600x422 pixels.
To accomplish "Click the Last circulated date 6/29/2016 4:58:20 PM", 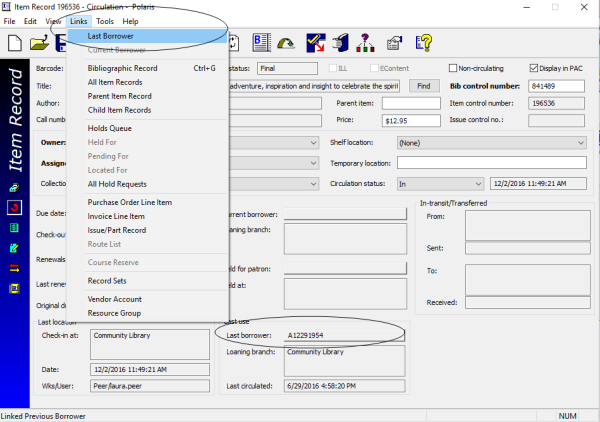I will coord(344,386).
